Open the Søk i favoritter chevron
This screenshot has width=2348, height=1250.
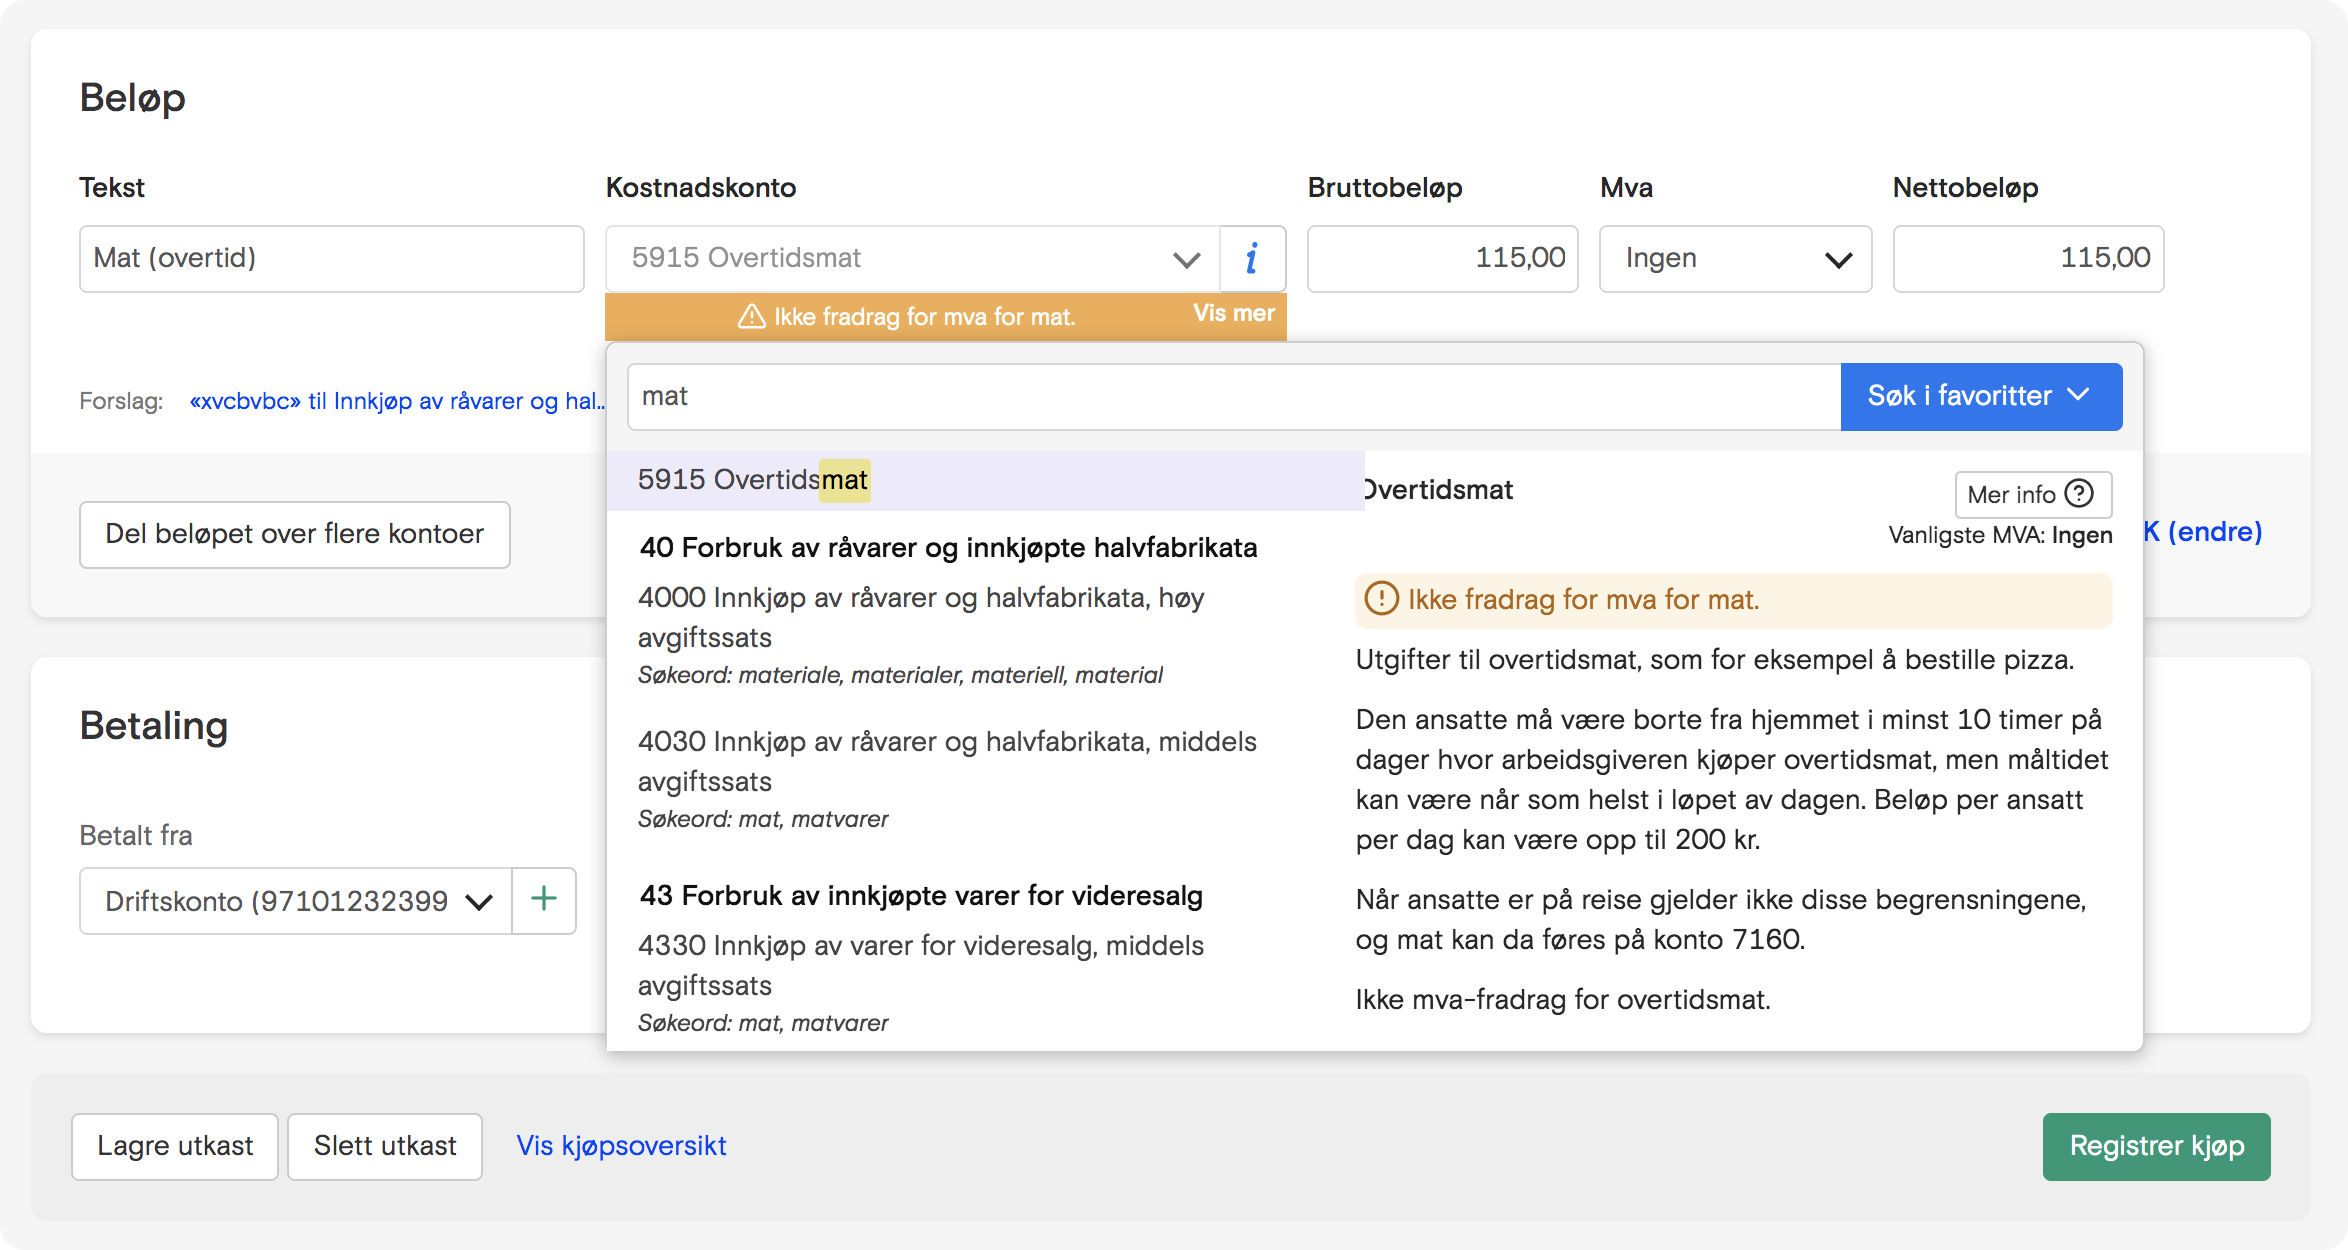coord(2079,396)
